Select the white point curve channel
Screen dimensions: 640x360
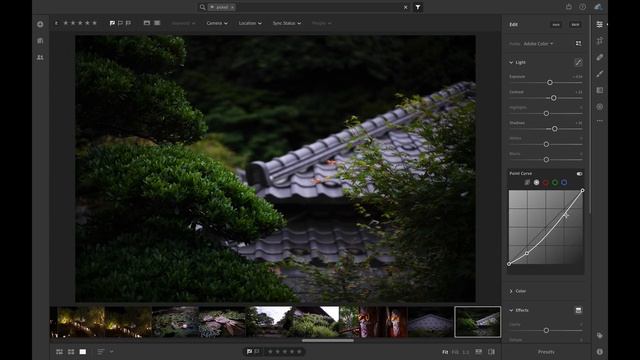pos(536,182)
